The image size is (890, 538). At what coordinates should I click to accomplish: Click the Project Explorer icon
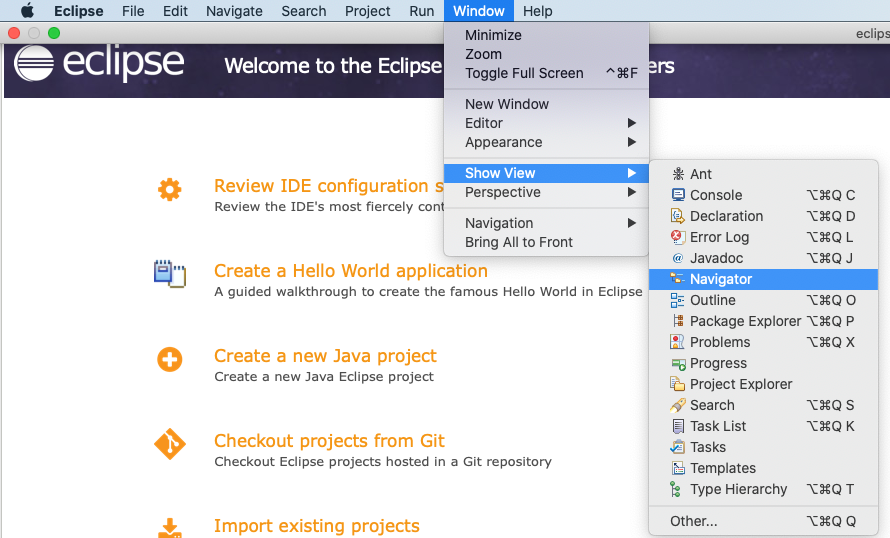click(x=678, y=384)
